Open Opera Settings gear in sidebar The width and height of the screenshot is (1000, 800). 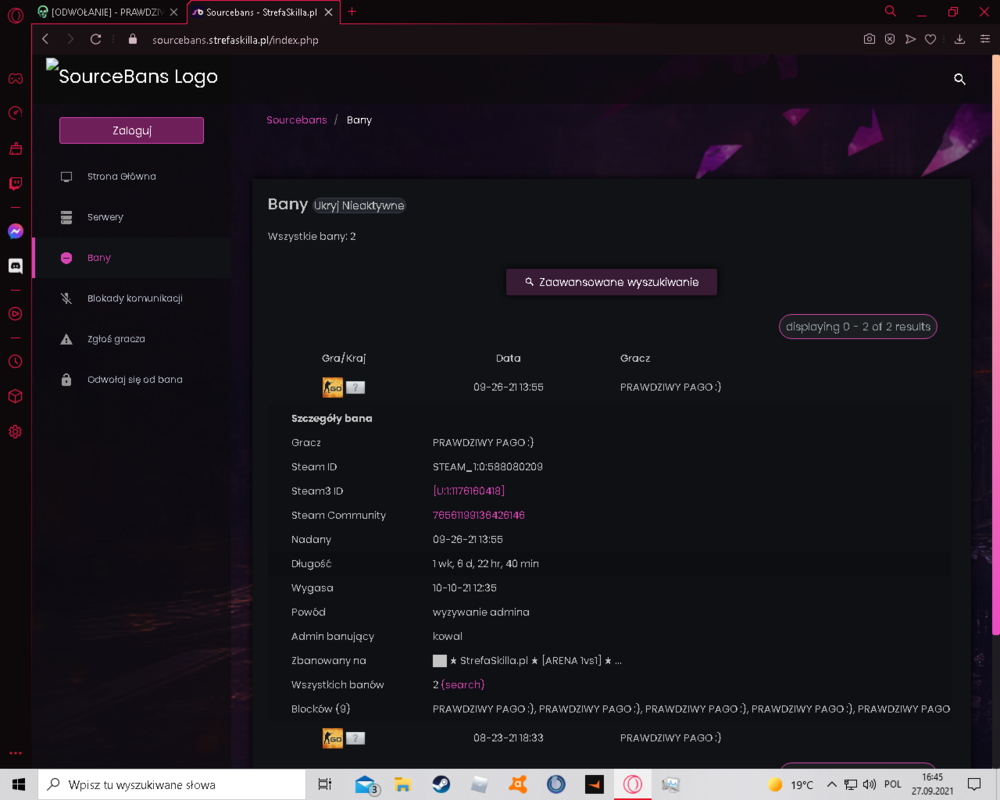click(15, 432)
